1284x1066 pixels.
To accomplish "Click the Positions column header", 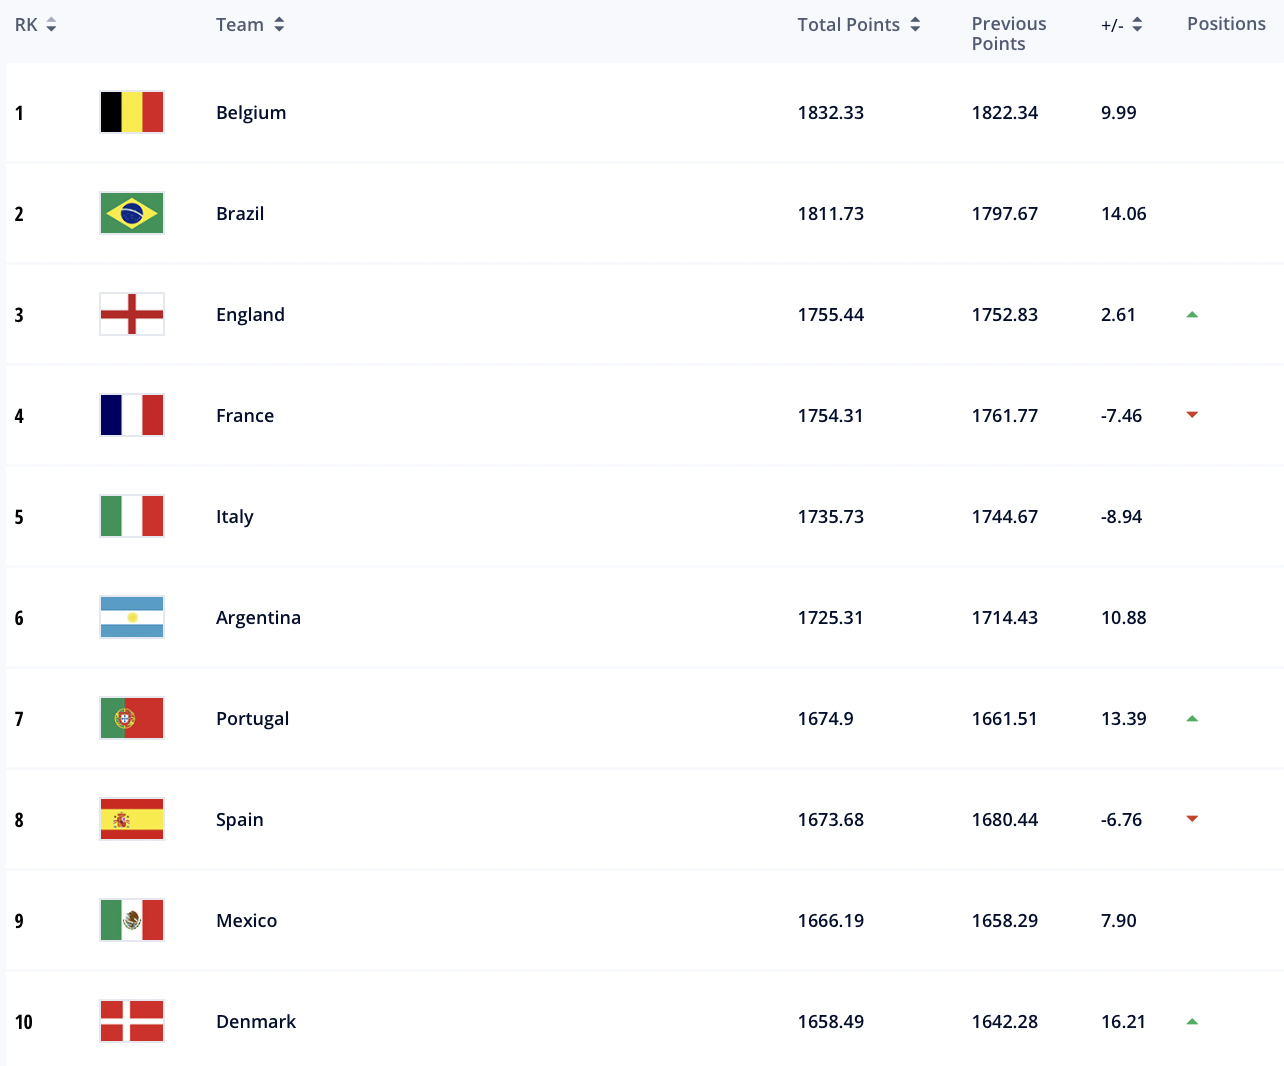I will 1226,24.
